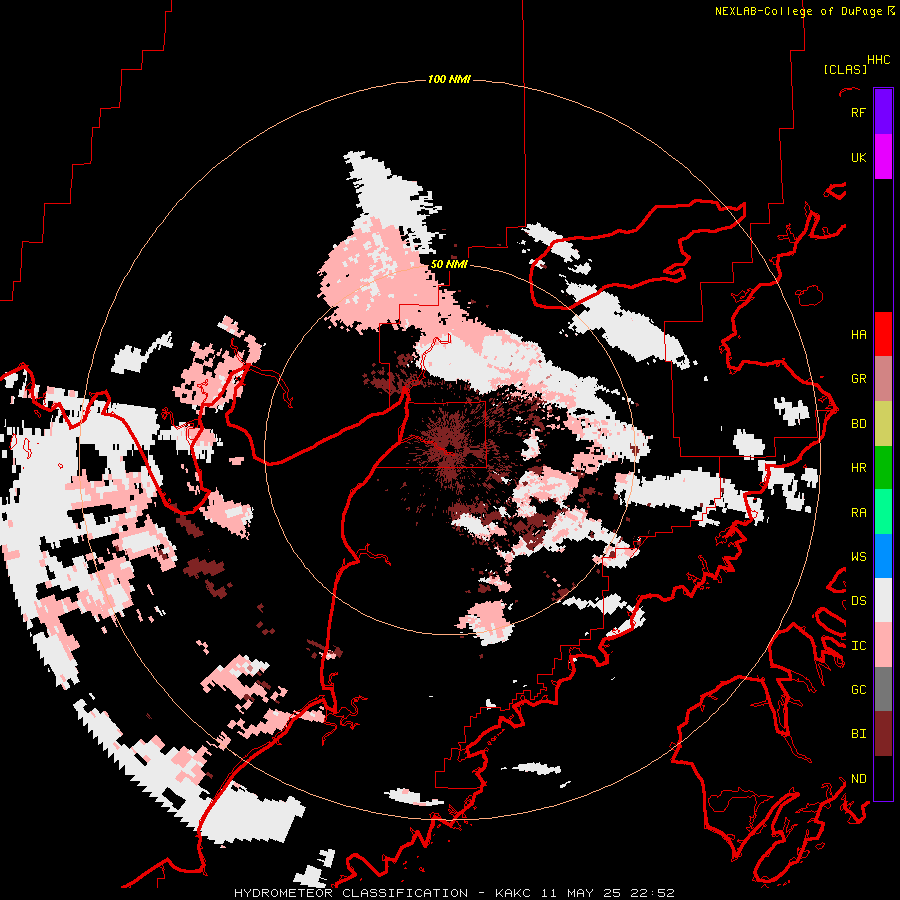
Task: Click the BI dark red legend swatch
Action: pos(883,734)
